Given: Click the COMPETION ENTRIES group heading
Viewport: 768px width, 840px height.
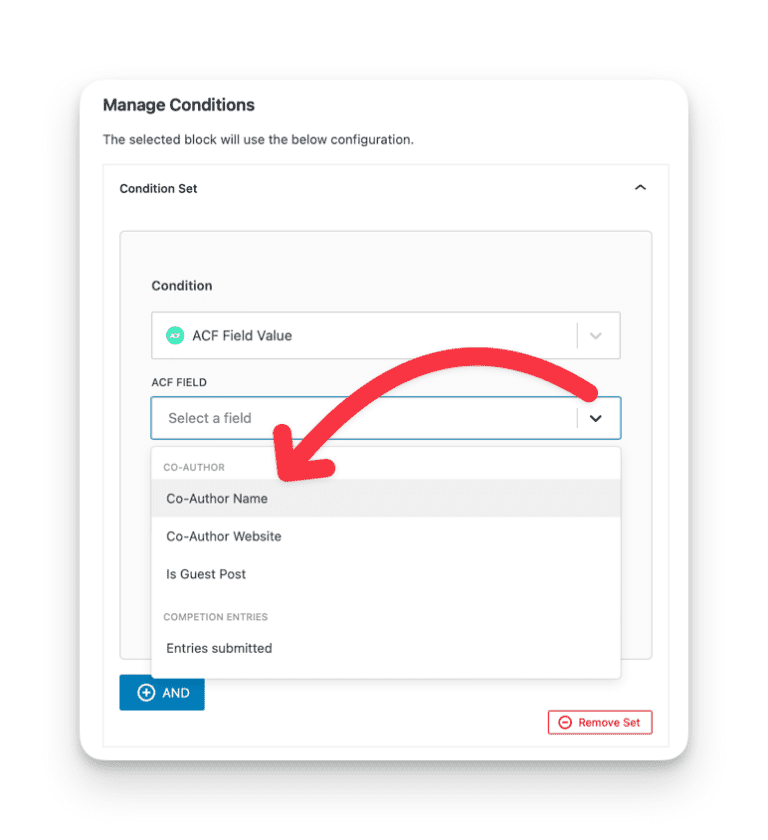Looking at the screenshot, I should (214, 617).
